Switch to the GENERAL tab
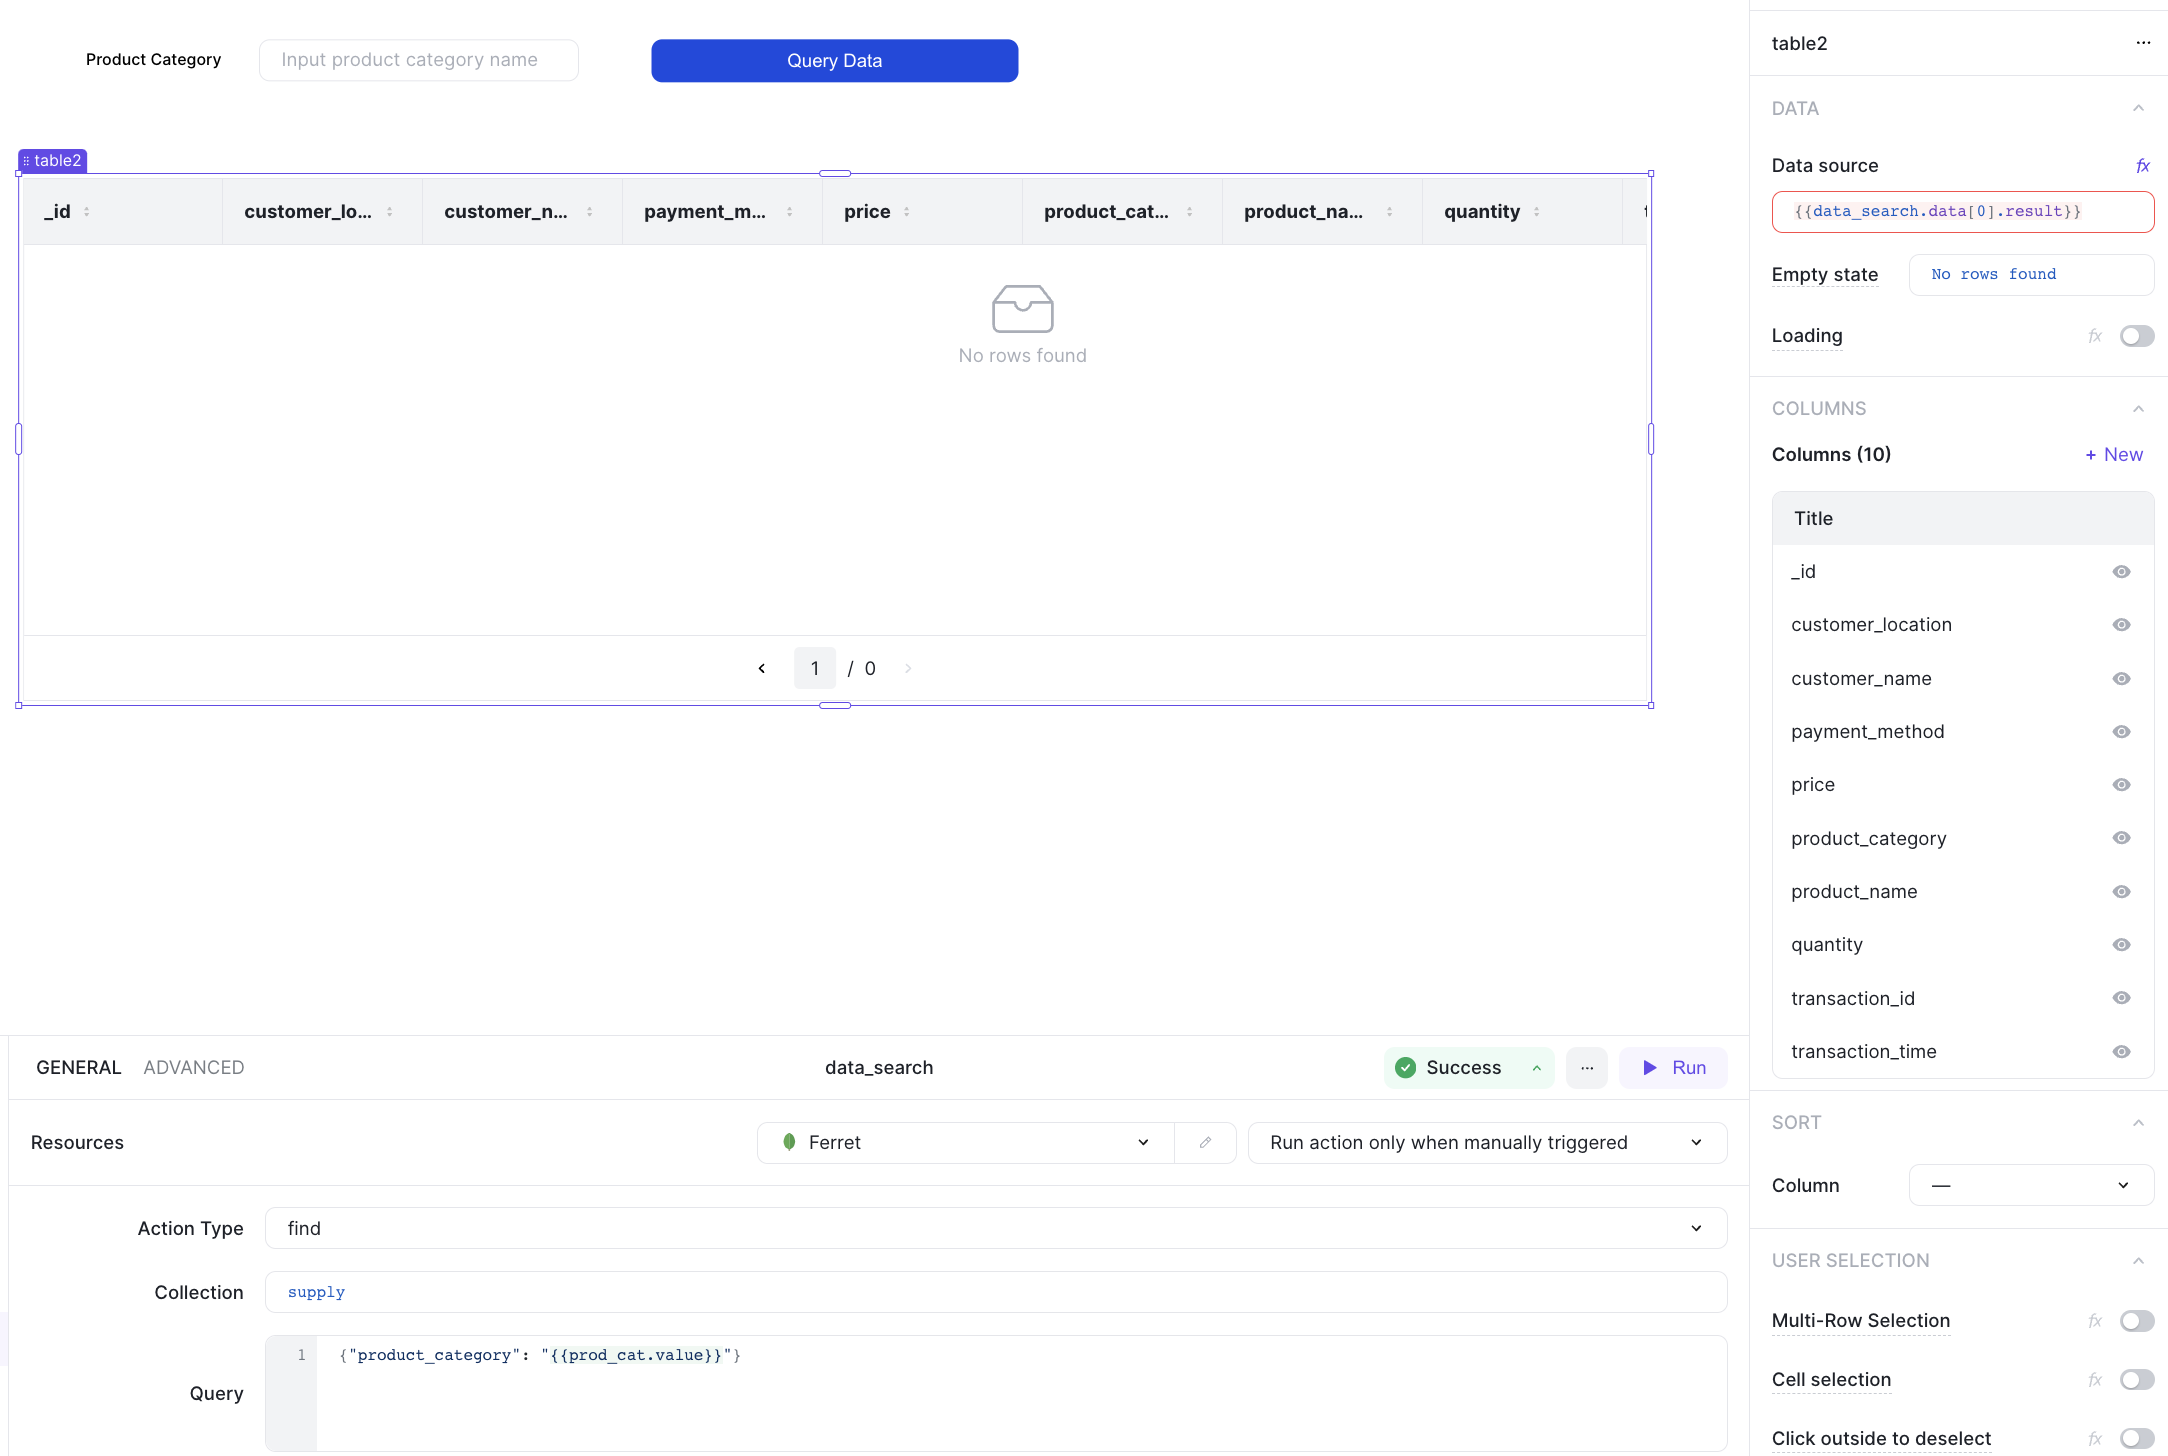 [x=78, y=1067]
